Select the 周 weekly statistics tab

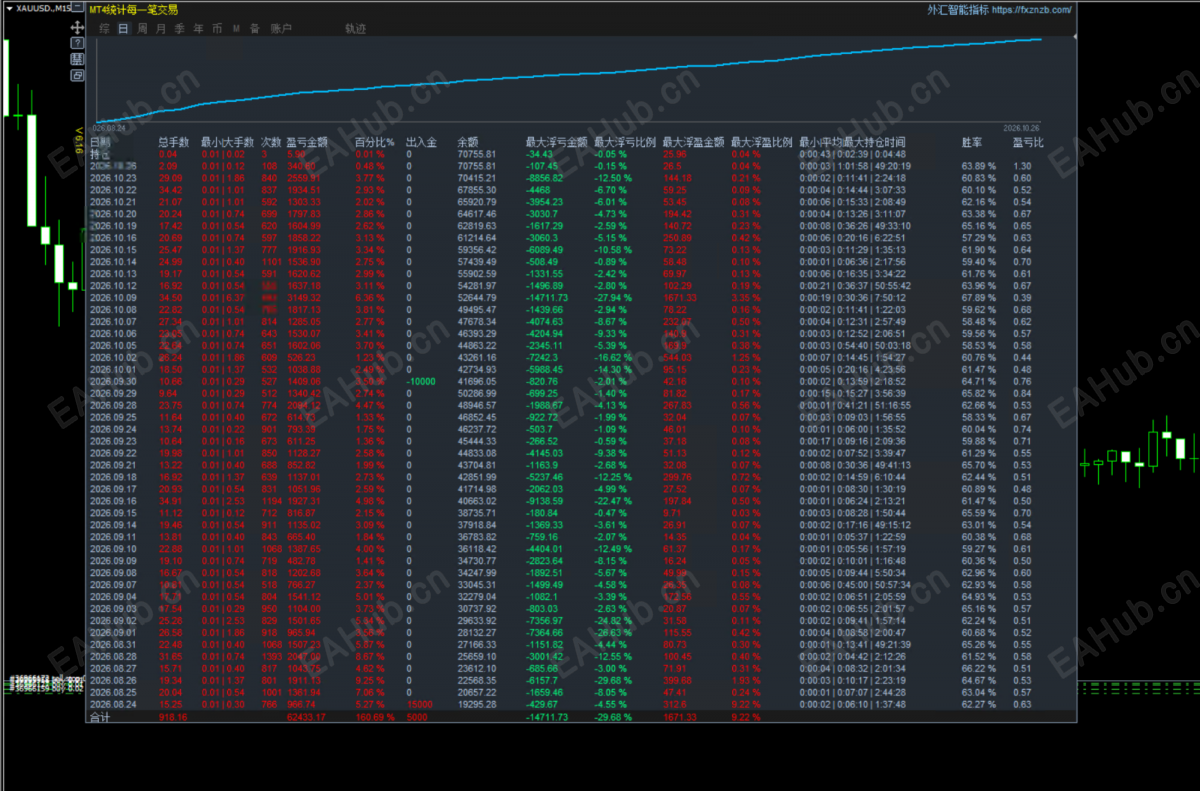[x=142, y=29]
